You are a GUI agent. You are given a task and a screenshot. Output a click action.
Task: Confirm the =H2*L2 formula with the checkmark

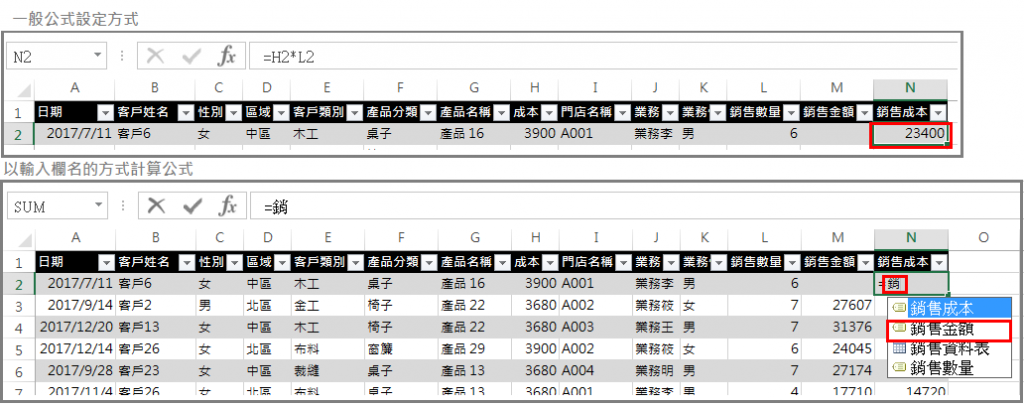click(191, 56)
